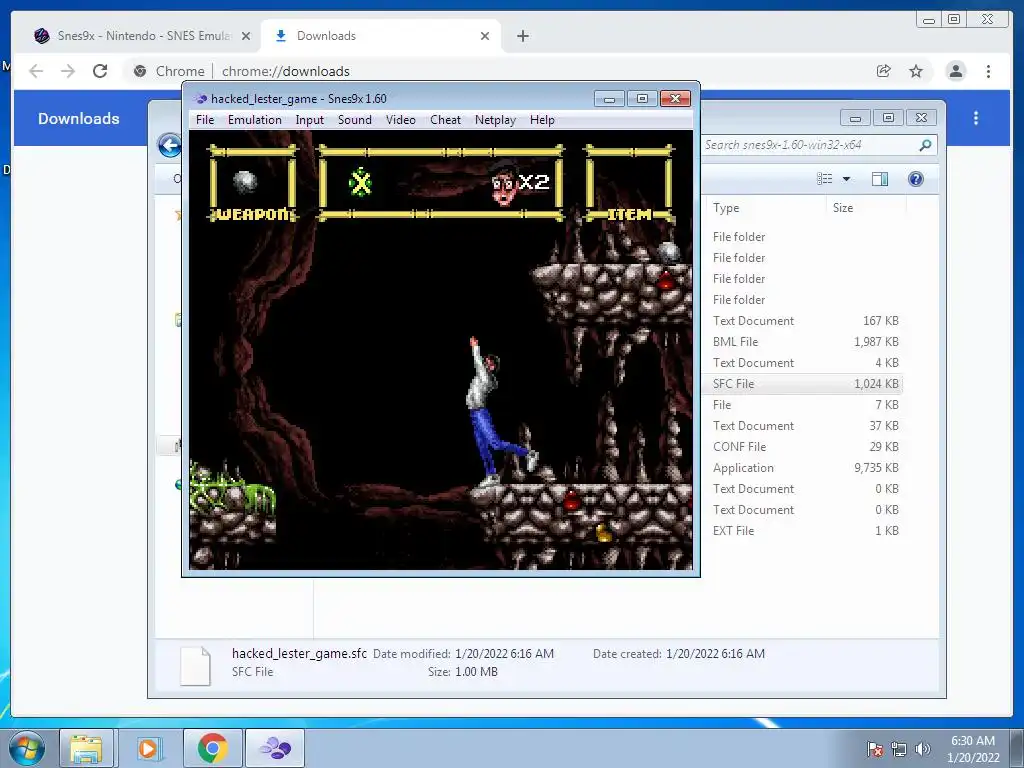
Task: Bookmark this page with the star icon
Action: click(916, 71)
